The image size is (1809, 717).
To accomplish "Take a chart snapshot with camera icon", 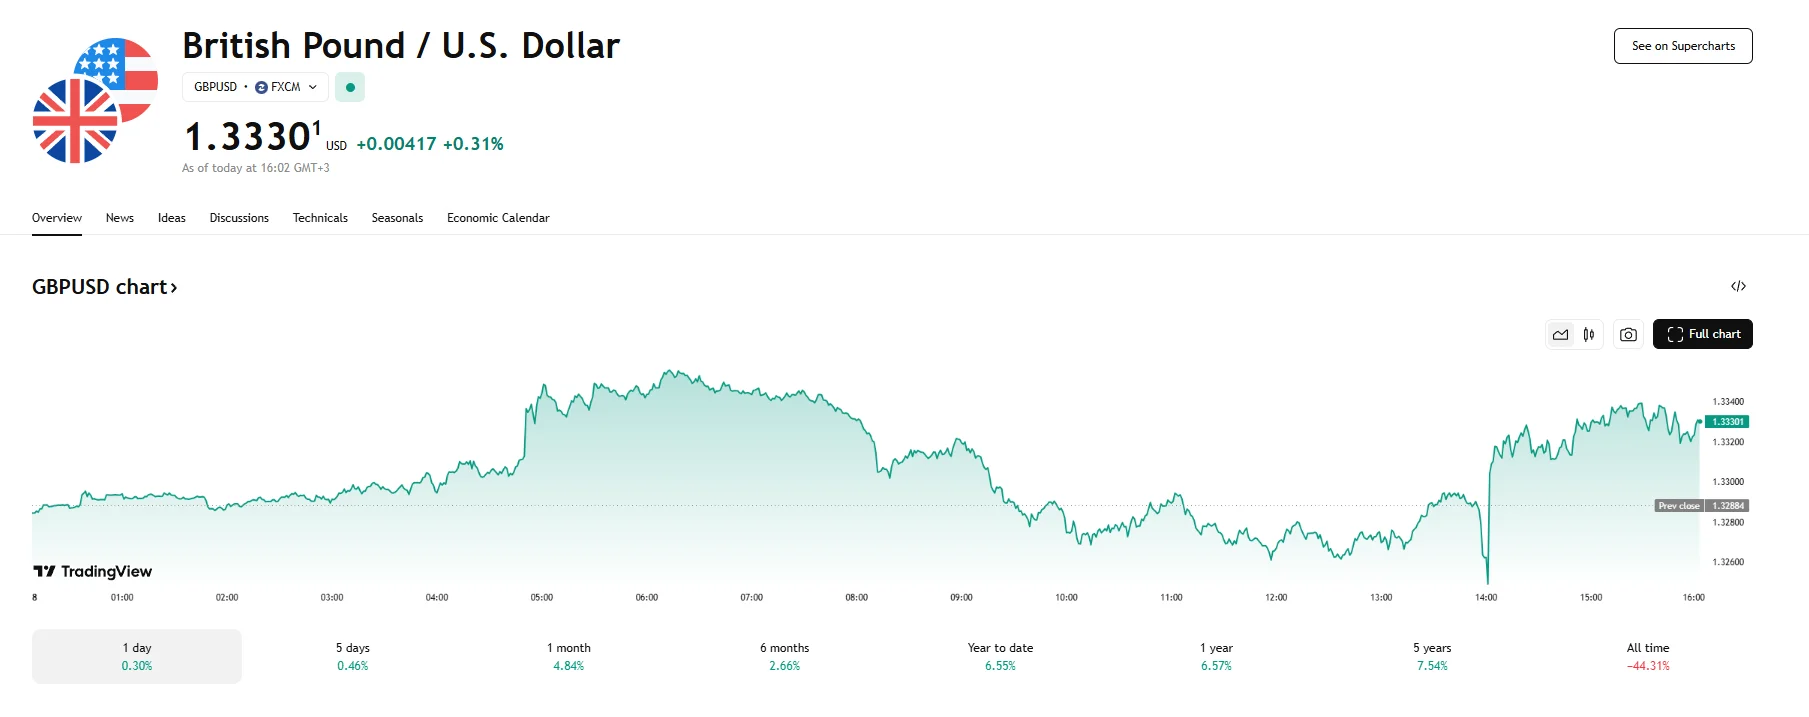I will [x=1628, y=335].
